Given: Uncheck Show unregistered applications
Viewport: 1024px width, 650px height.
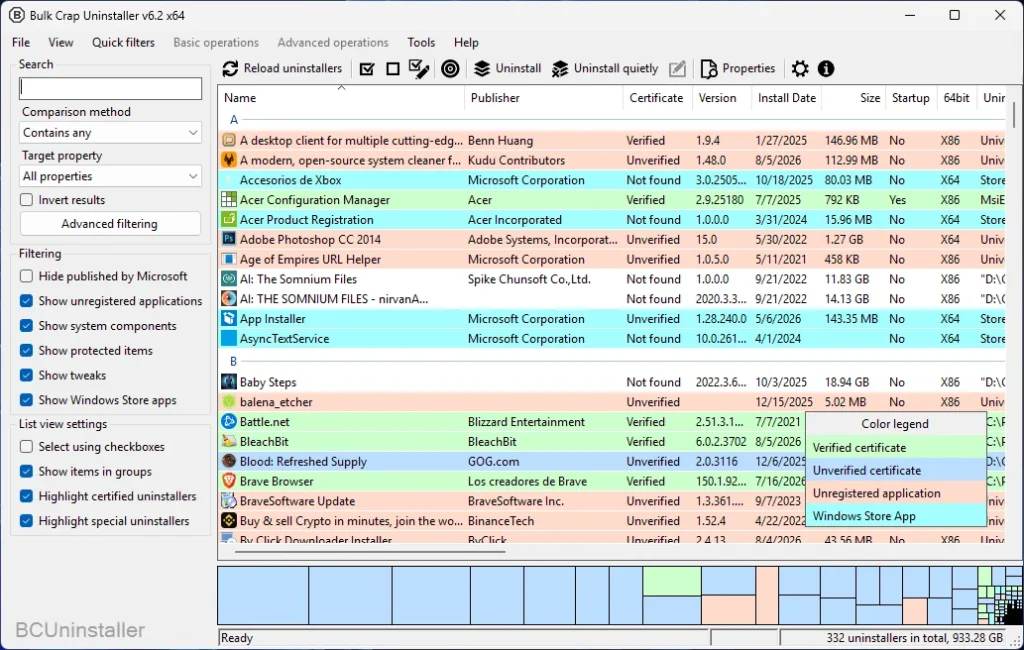Looking at the screenshot, I should pyautogui.click(x=26, y=301).
